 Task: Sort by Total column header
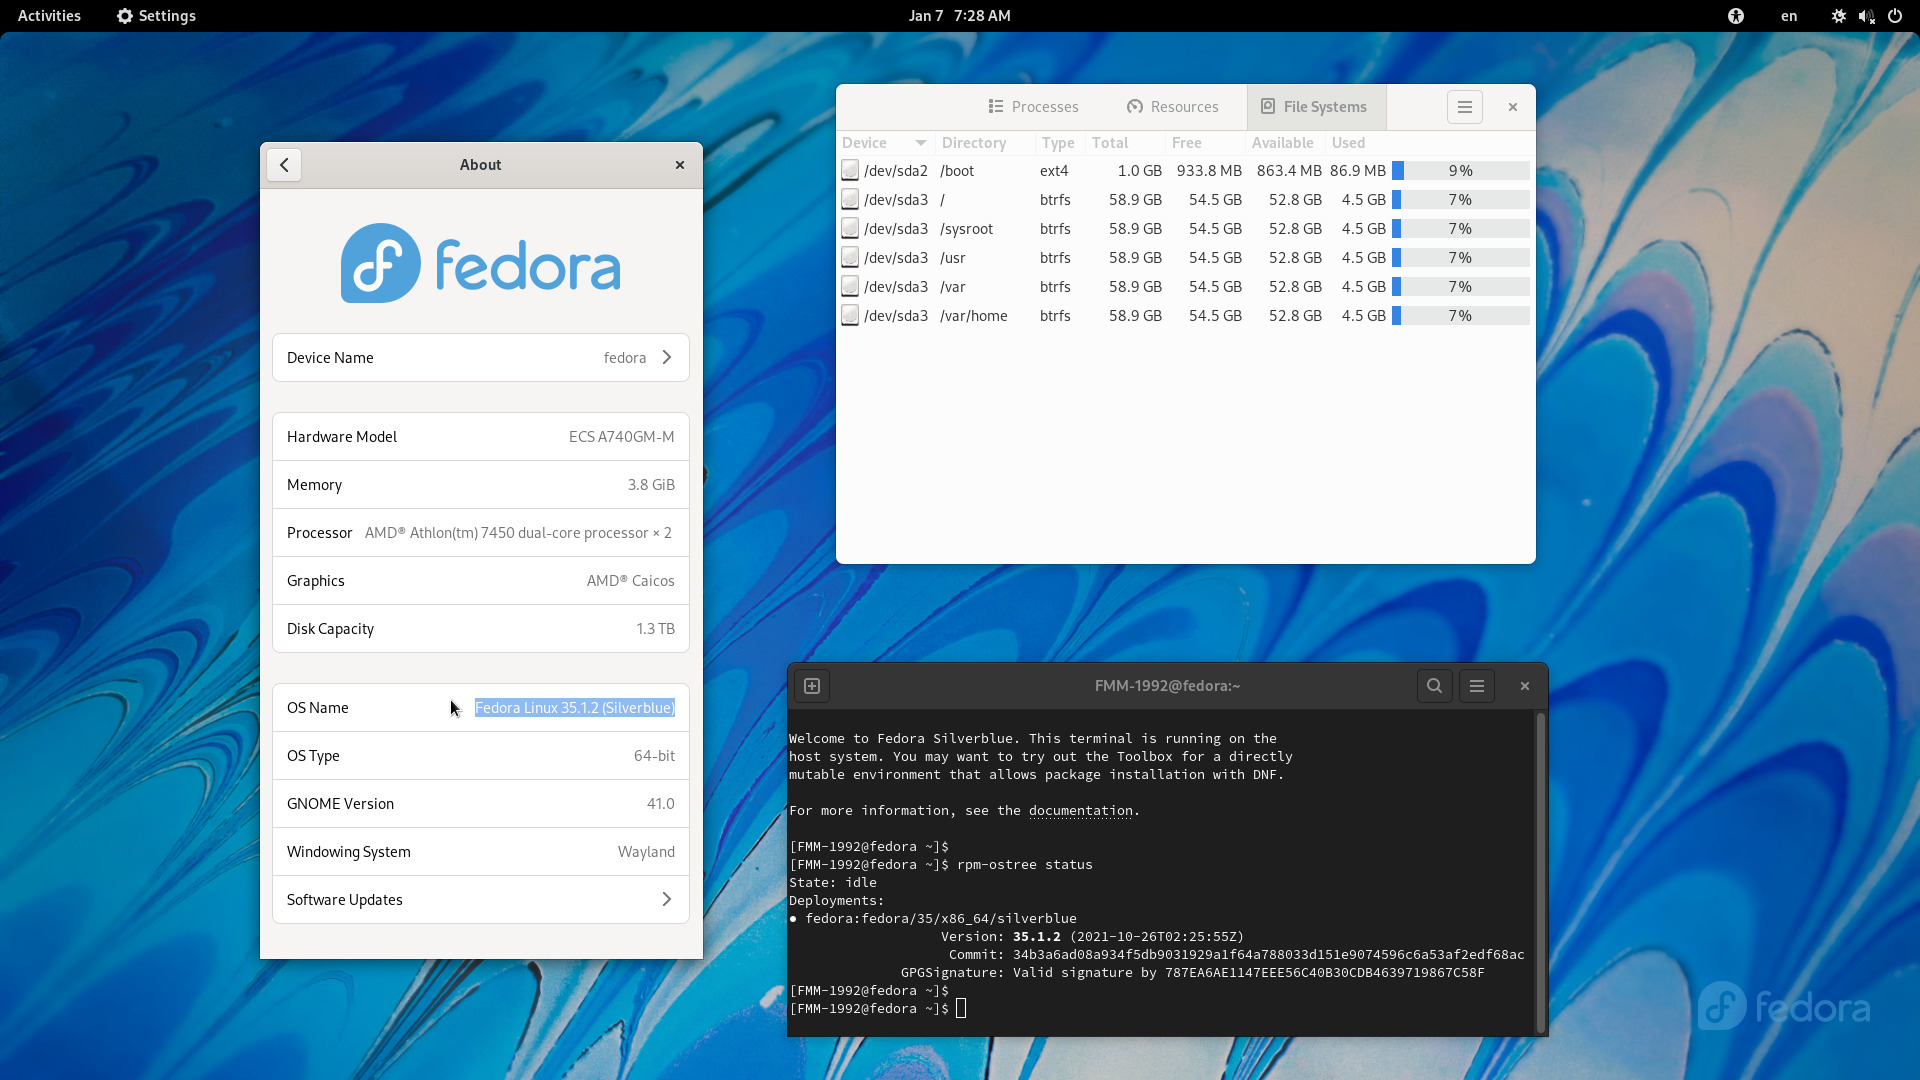coord(1125,143)
